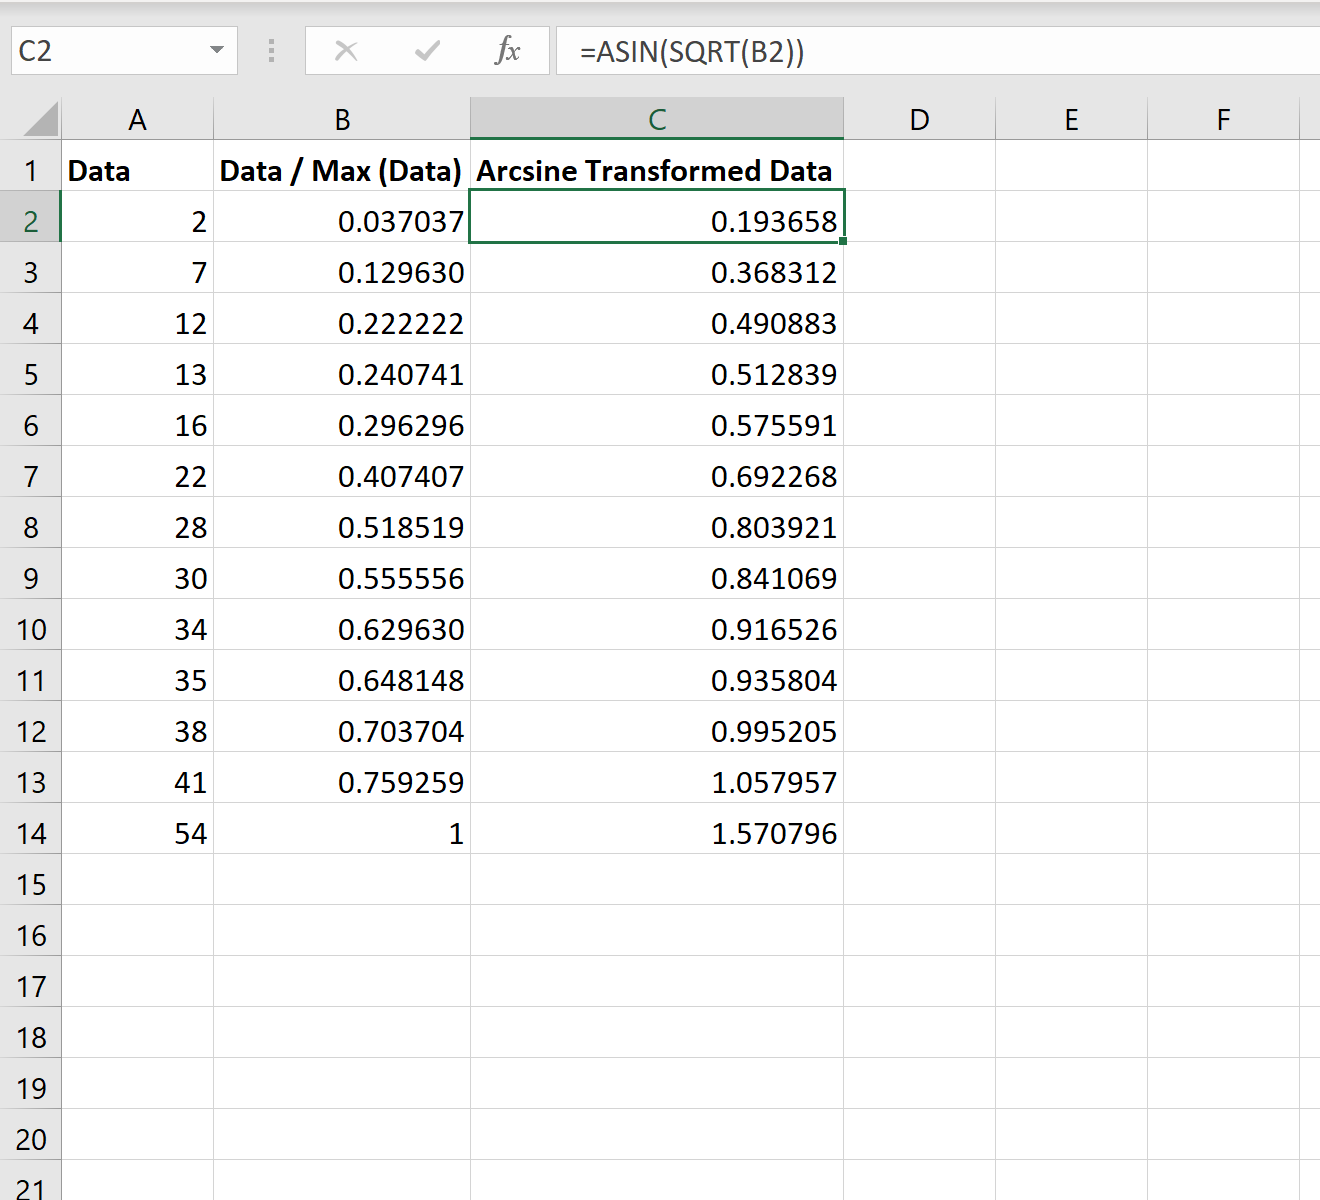This screenshot has width=1320, height=1200.
Task: Click the formula bar text =ASIN(SQRT(B2))
Action: tap(692, 52)
